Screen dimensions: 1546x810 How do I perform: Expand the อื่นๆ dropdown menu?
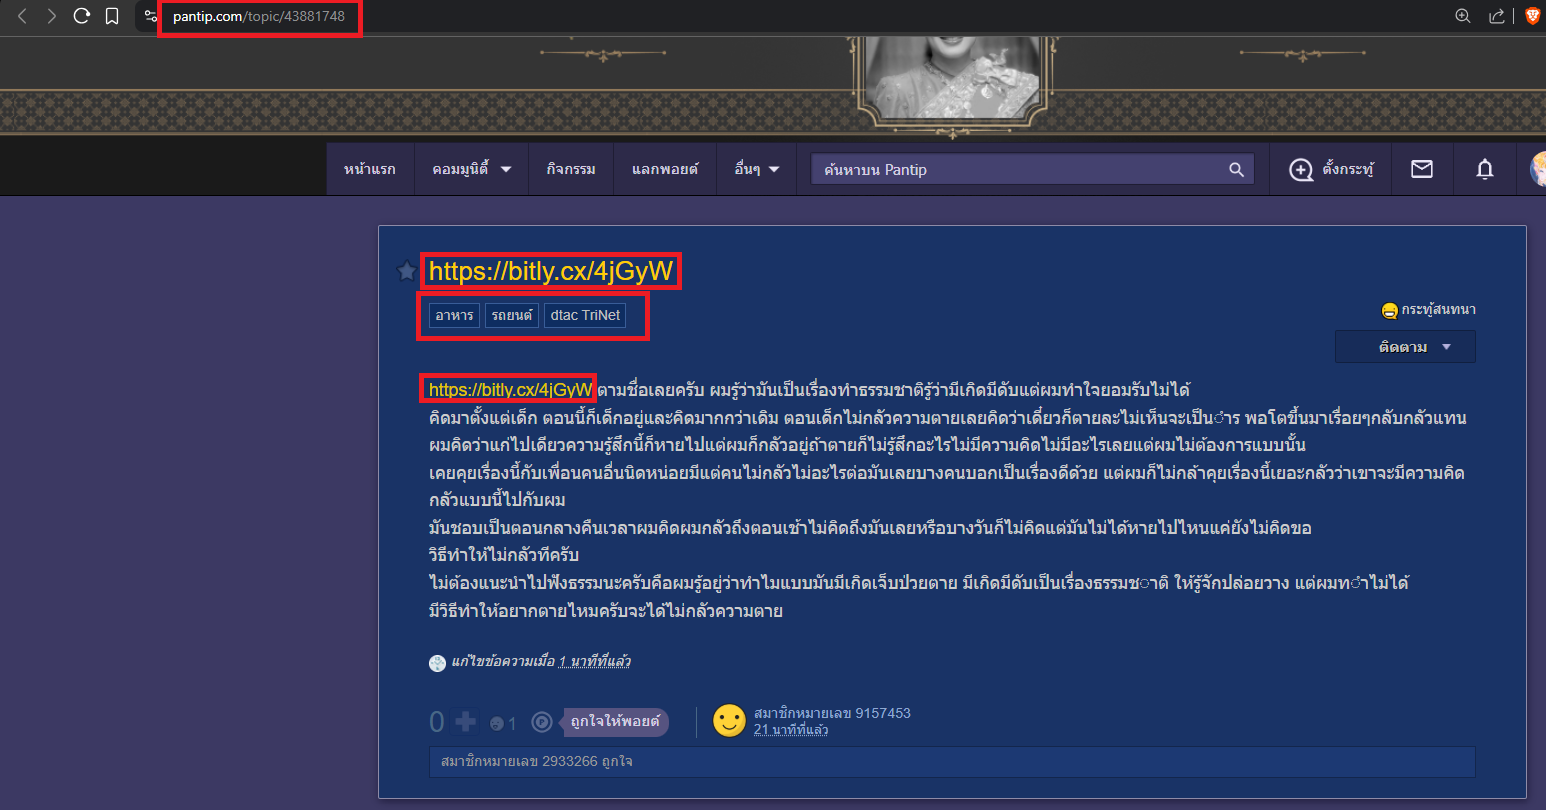tap(756, 169)
